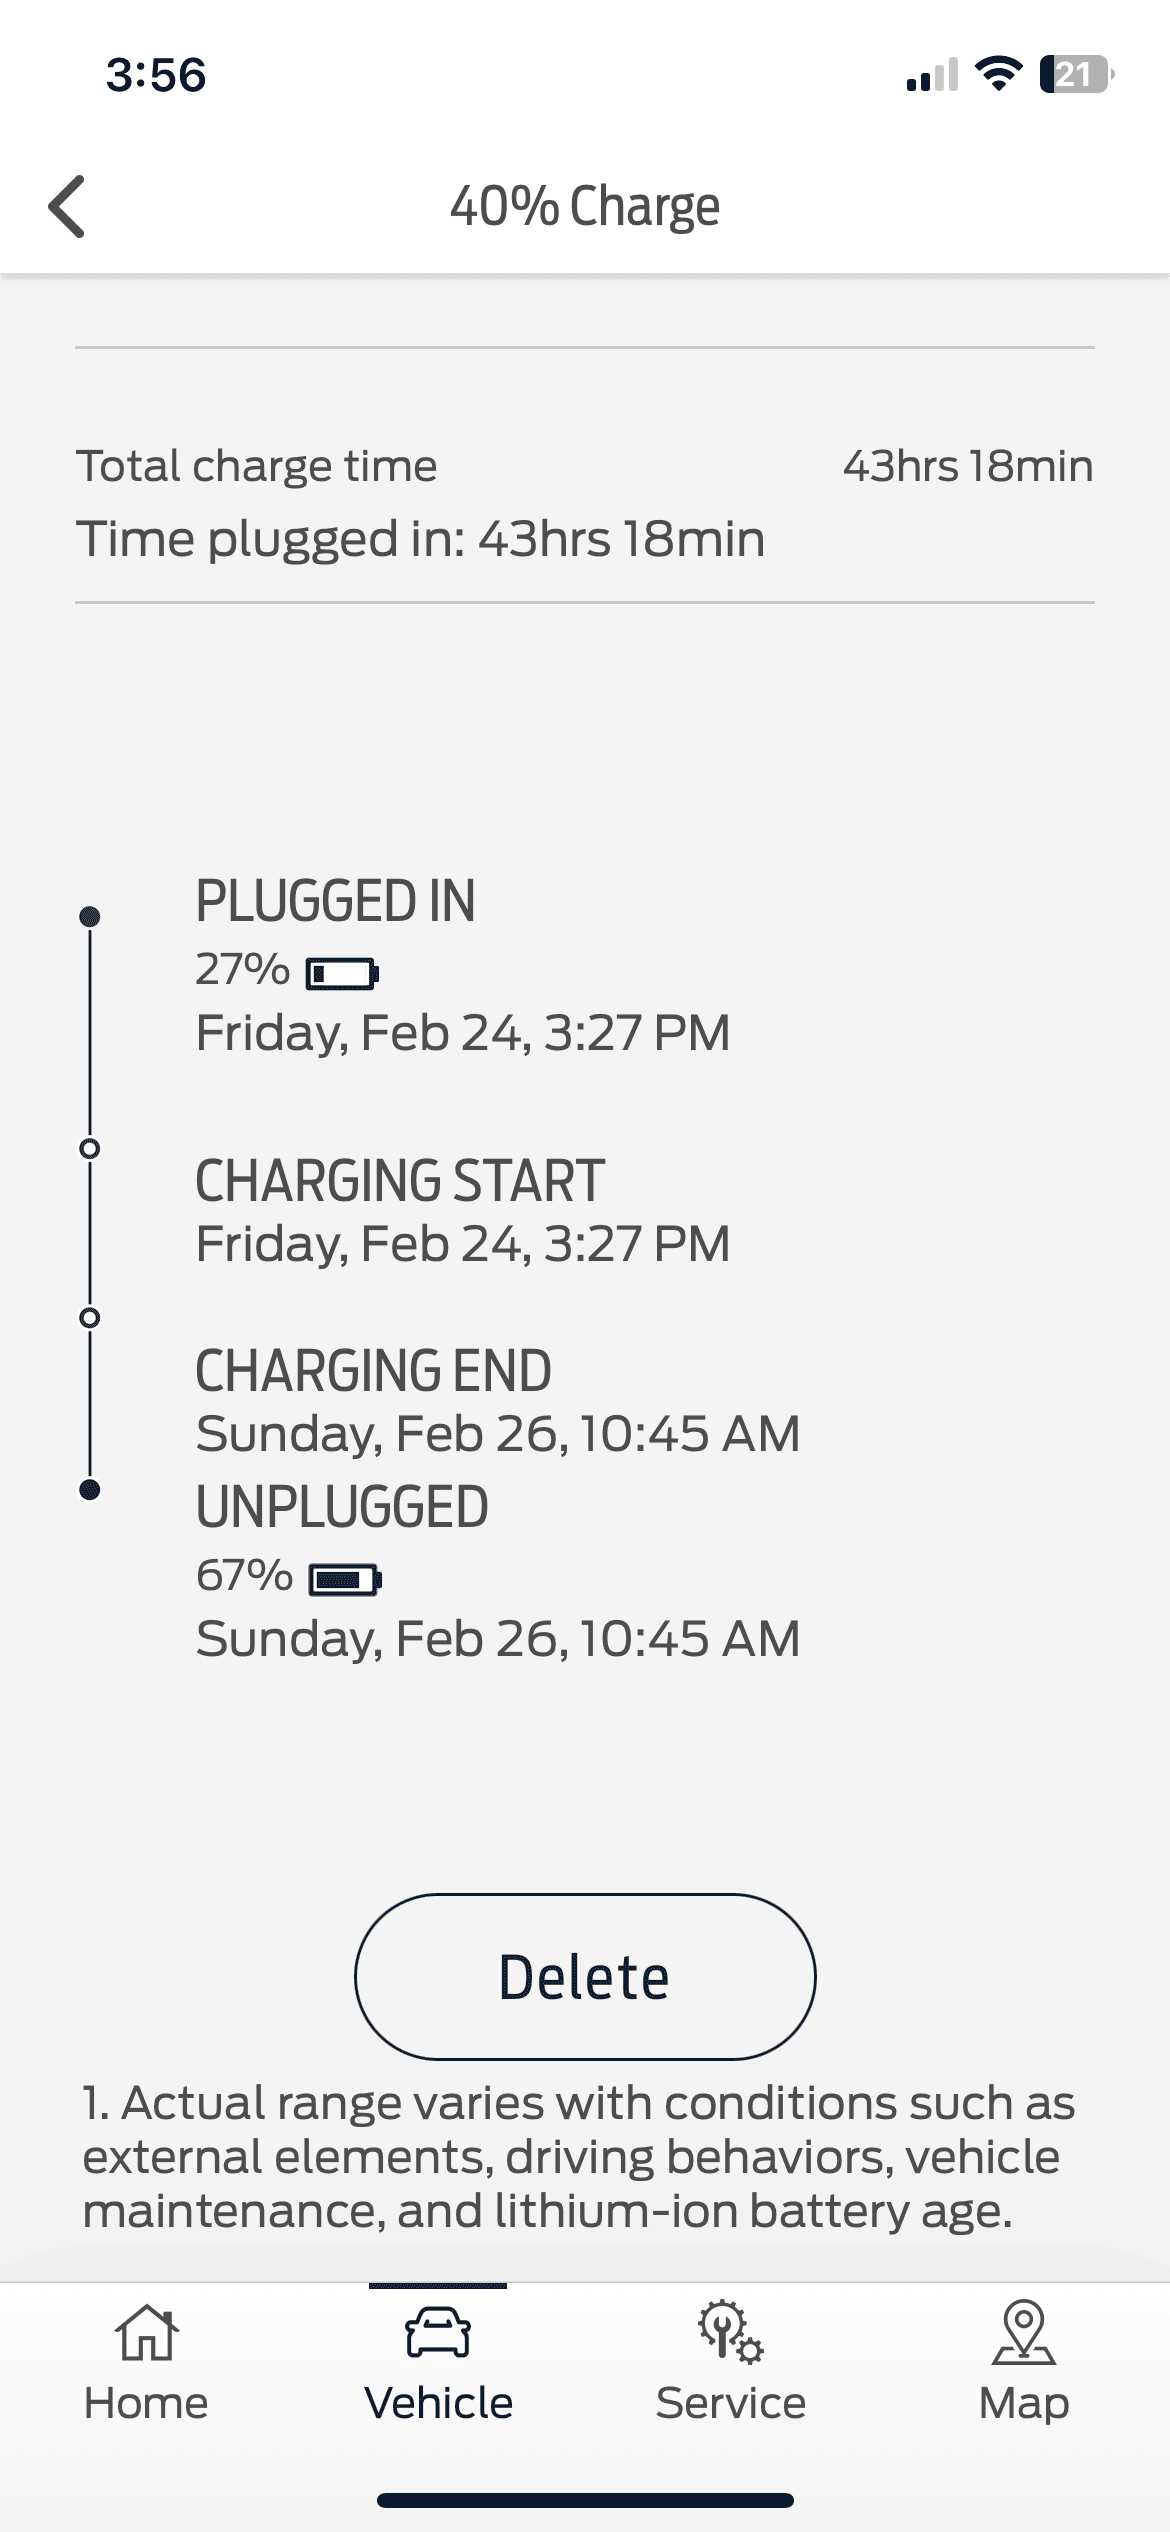The image size is (1170, 2532).
Task: Tap the status bar clock showing 3:56
Action: [156, 75]
